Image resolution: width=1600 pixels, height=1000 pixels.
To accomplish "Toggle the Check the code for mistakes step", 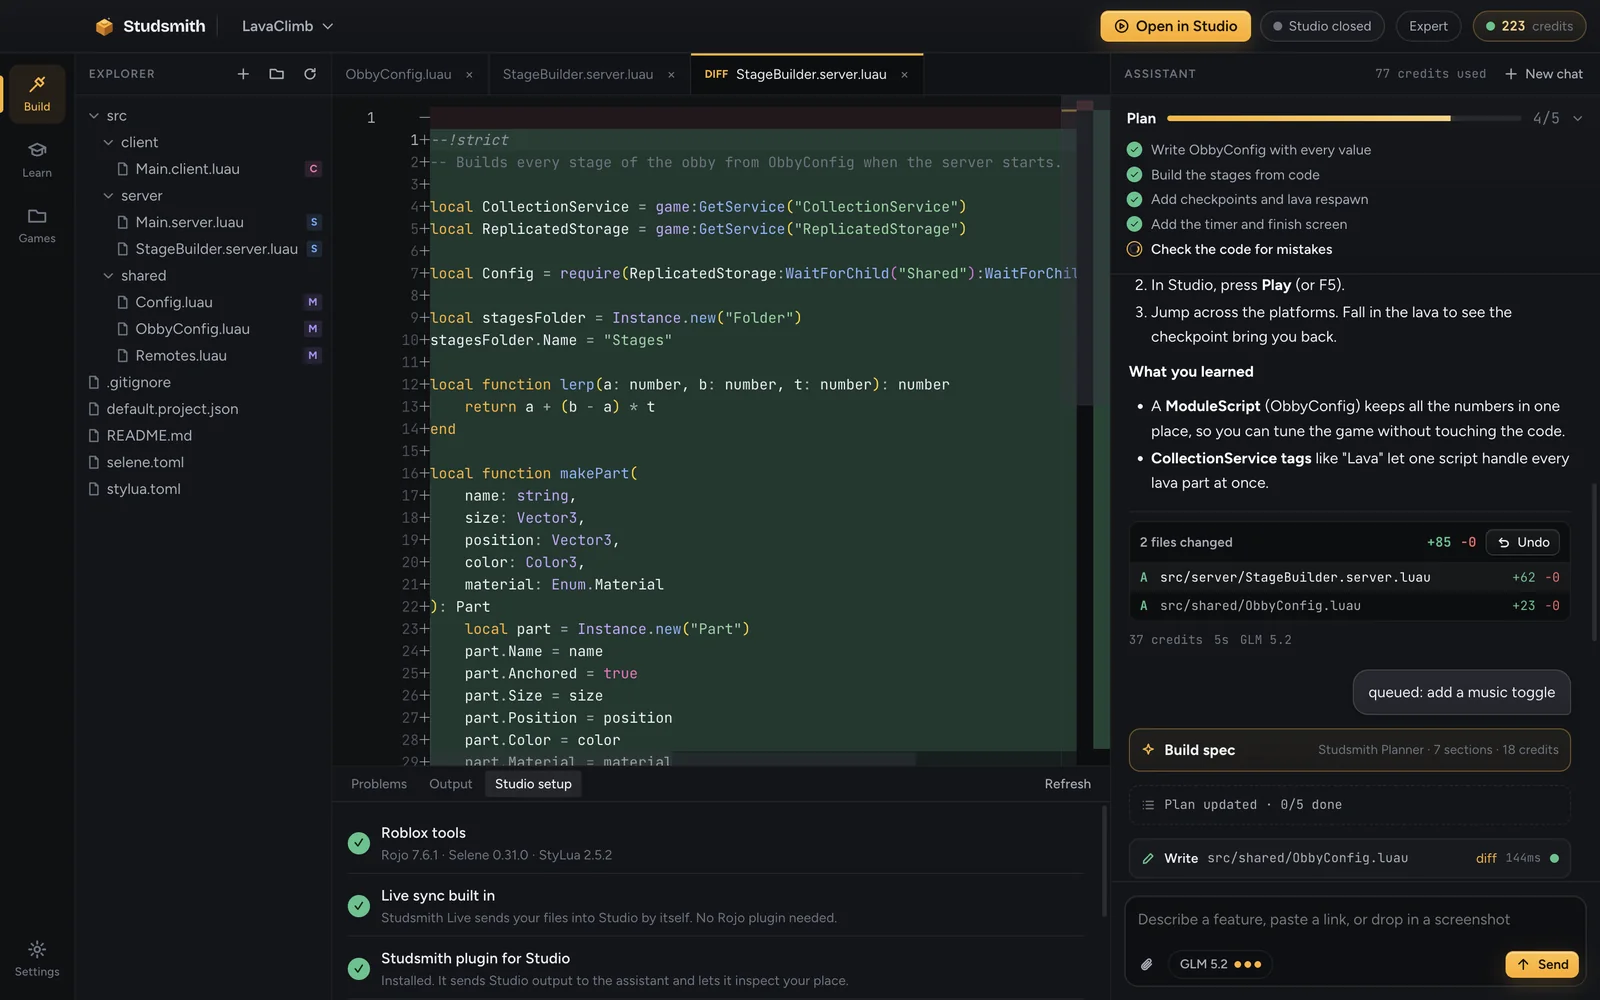I will [x=1134, y=249].
